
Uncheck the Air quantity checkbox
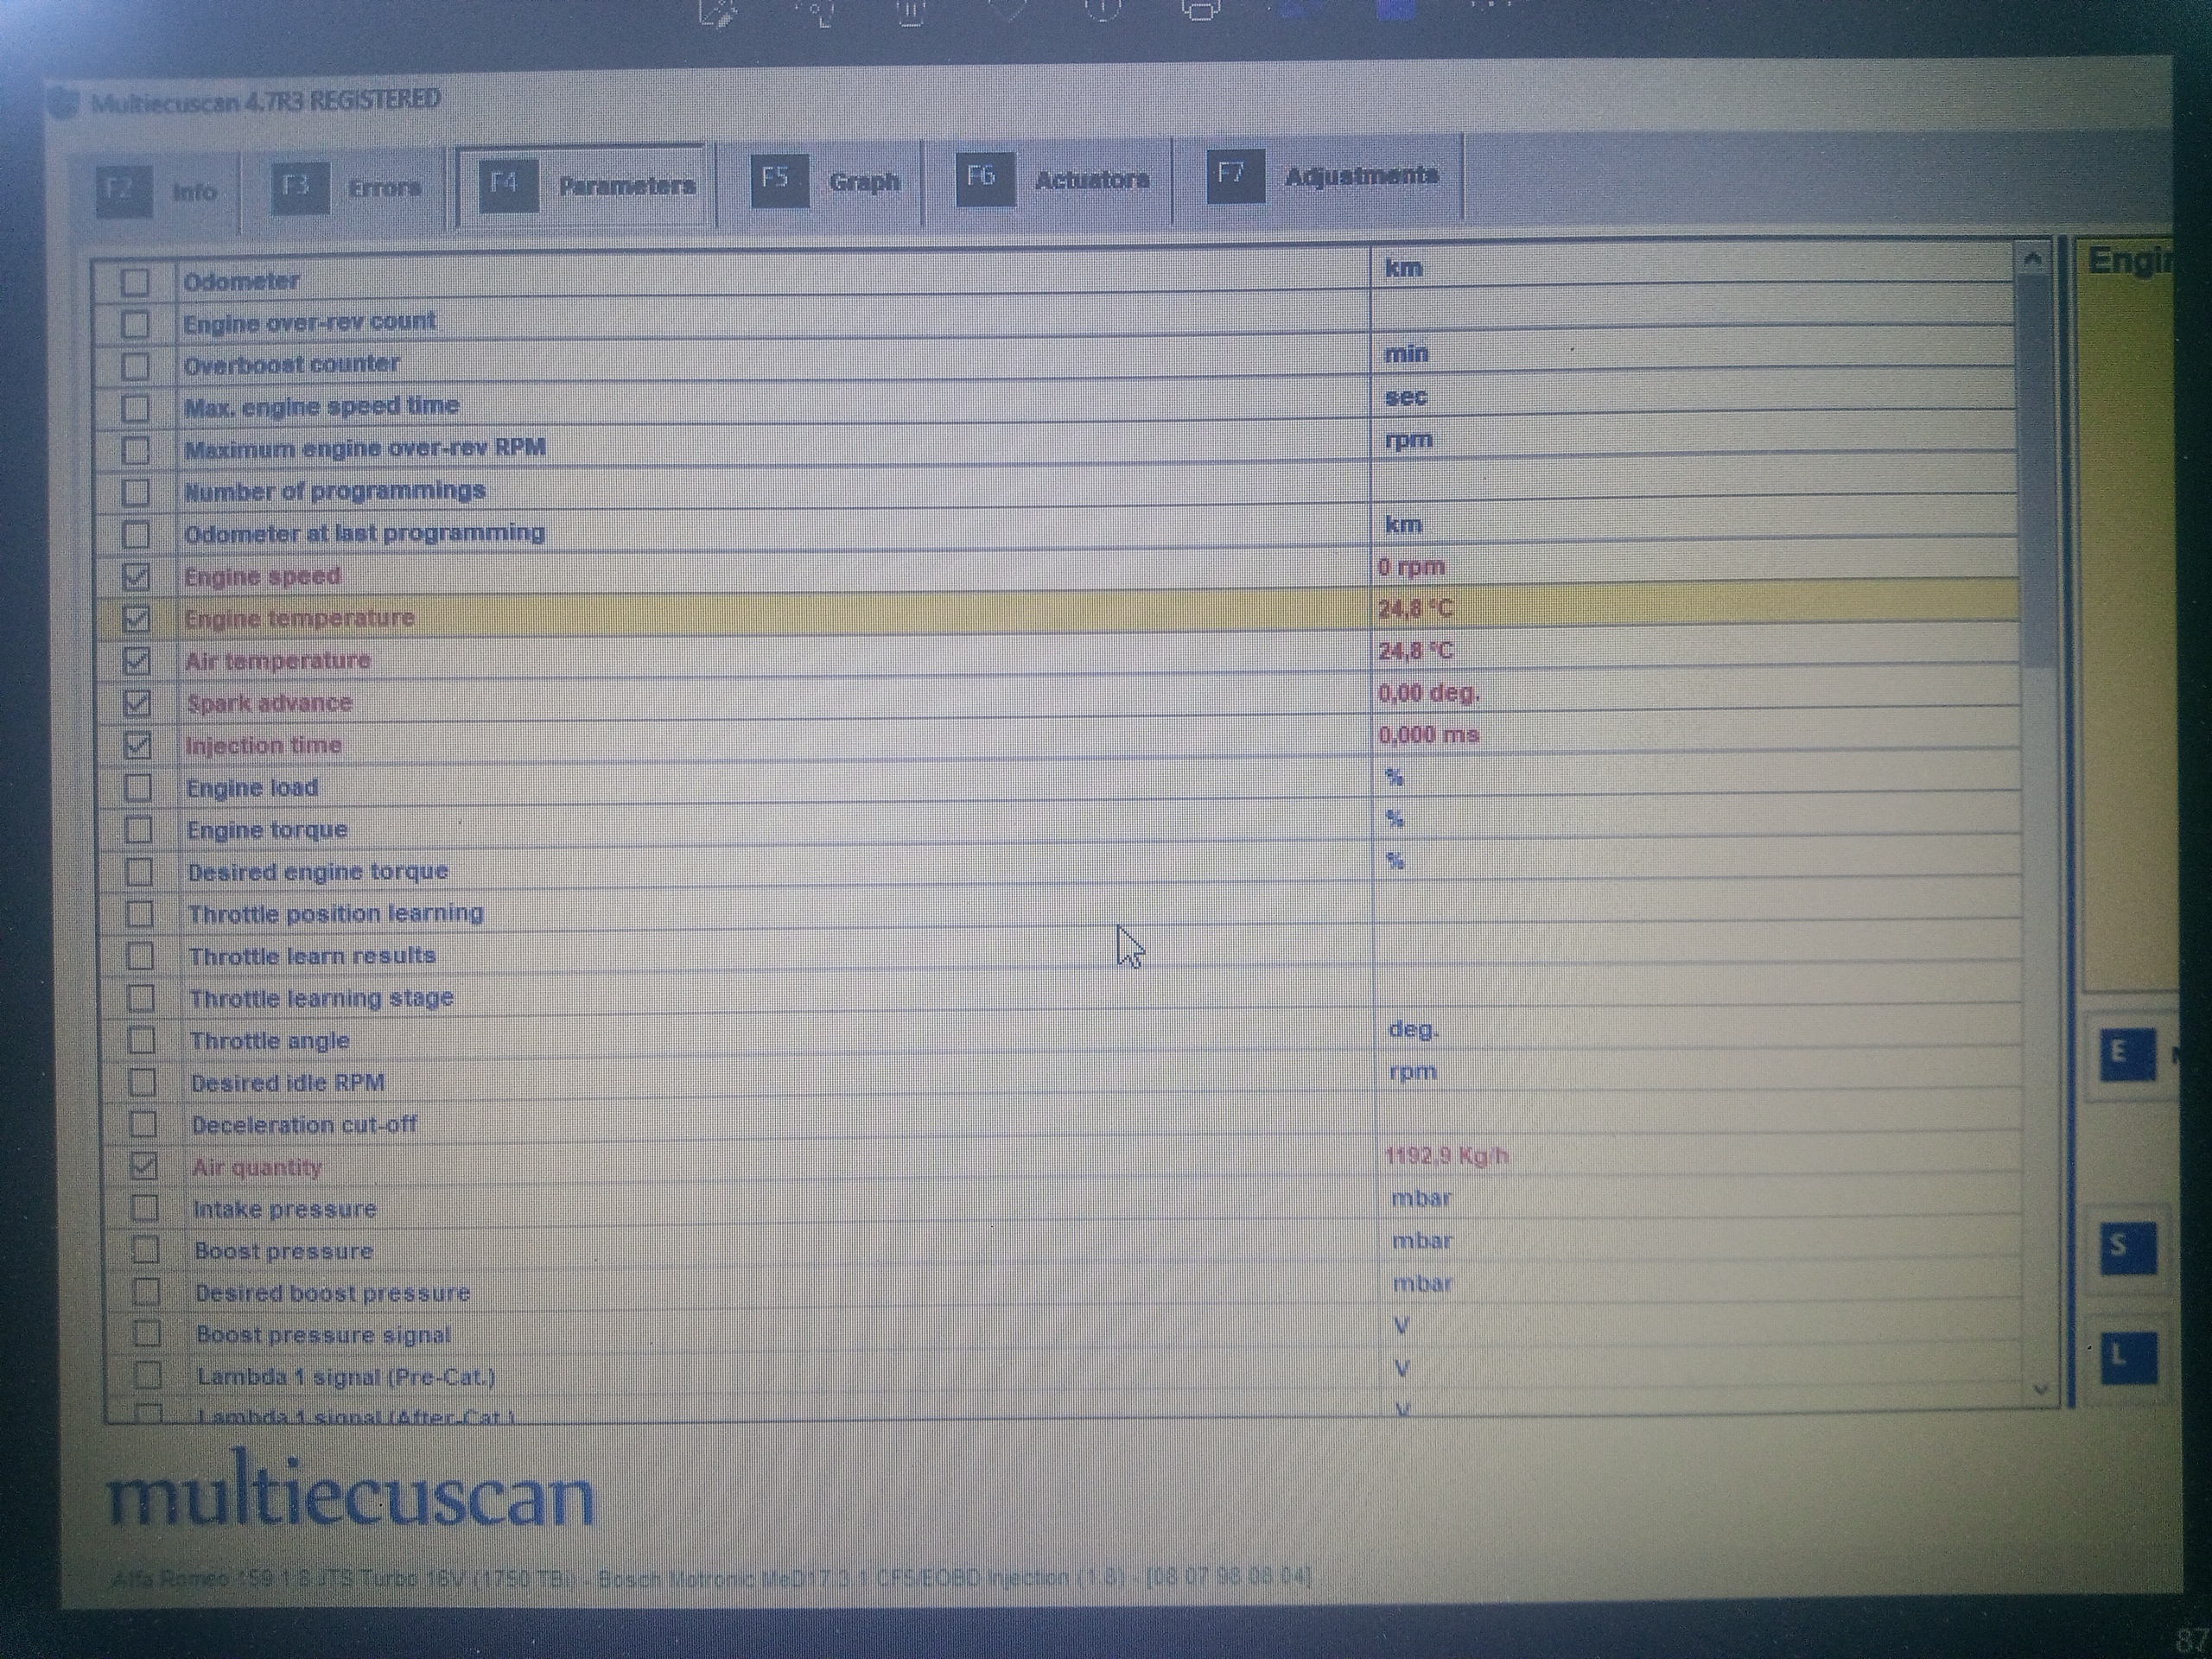[144, 1166]
